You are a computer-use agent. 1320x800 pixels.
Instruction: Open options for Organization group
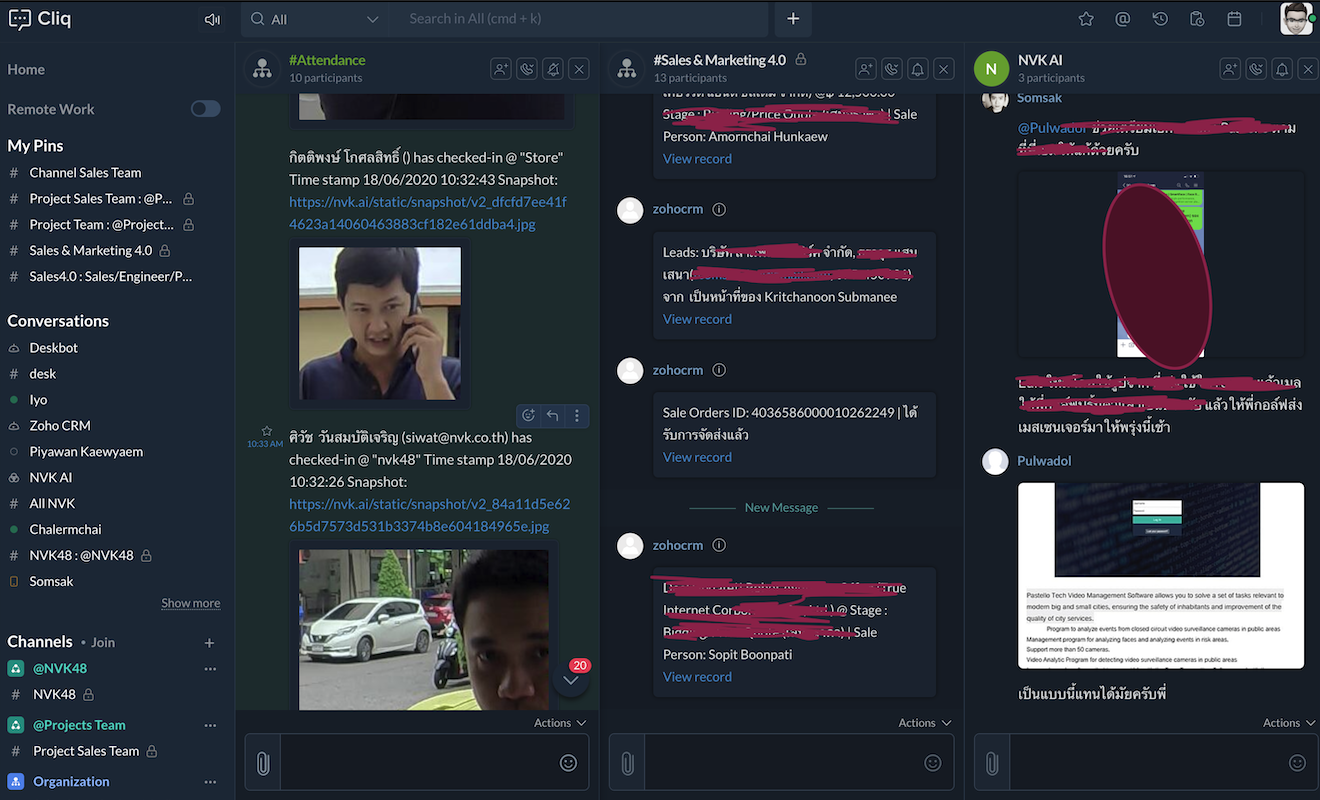(x=210, y=782)
